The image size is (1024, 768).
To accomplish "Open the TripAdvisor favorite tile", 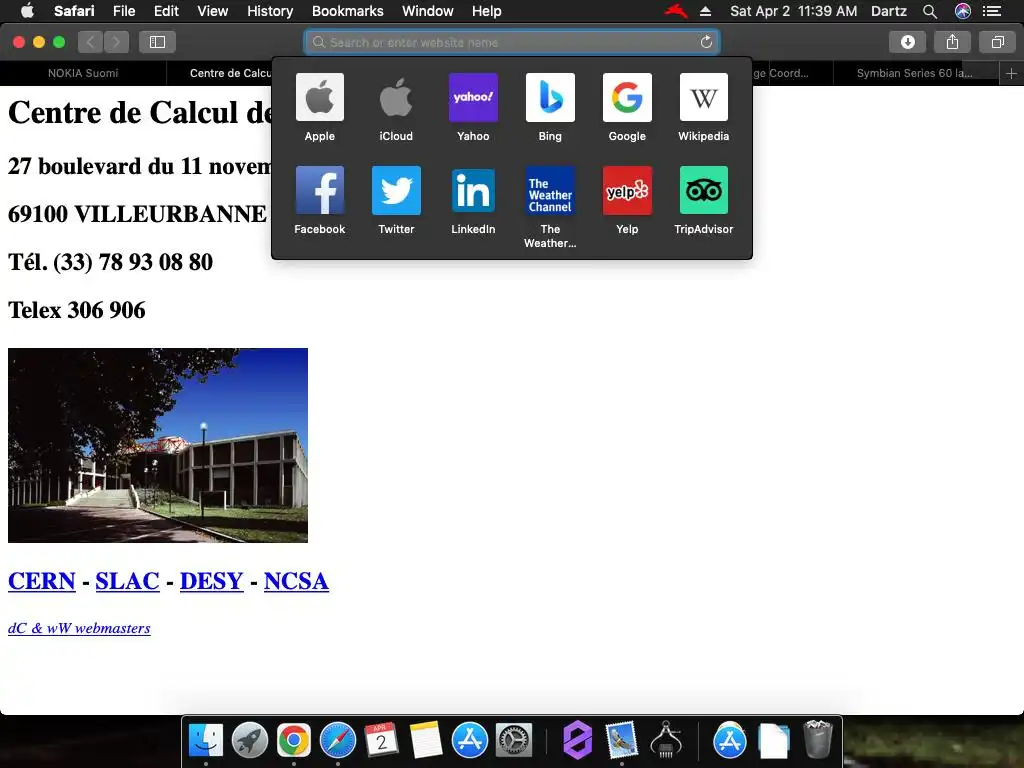I will point(703,190).
